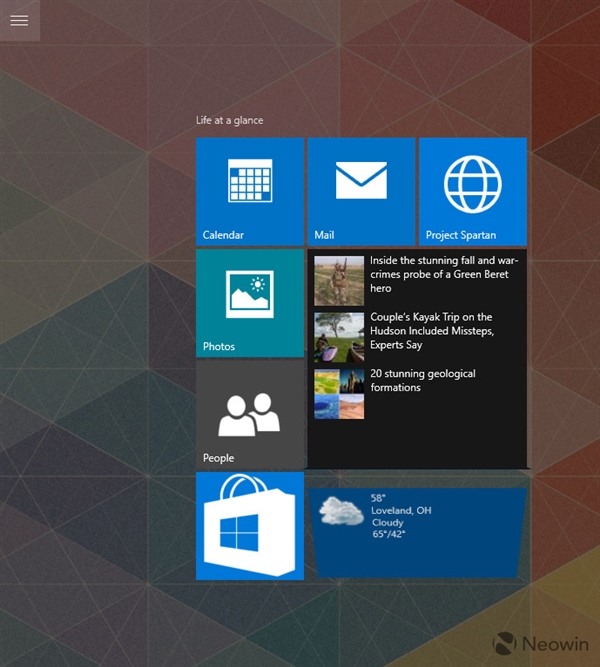
Task: Click the Loveland, OH location text
Action: point(401,510)
